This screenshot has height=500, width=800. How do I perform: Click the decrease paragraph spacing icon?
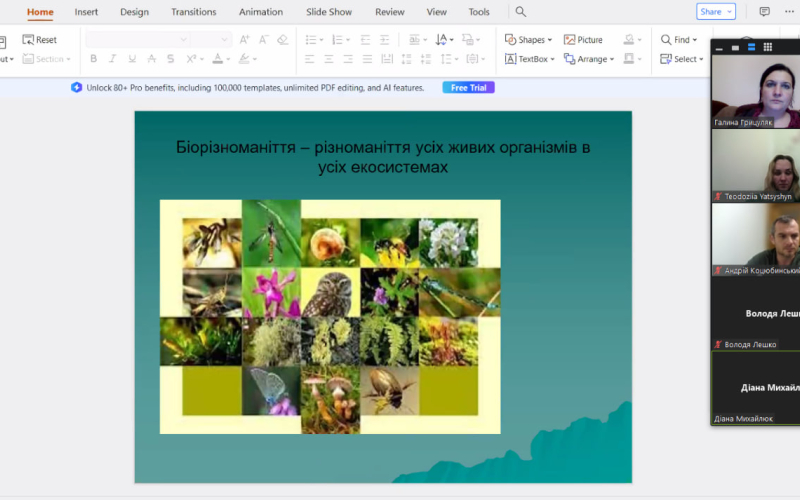[426, 59]
